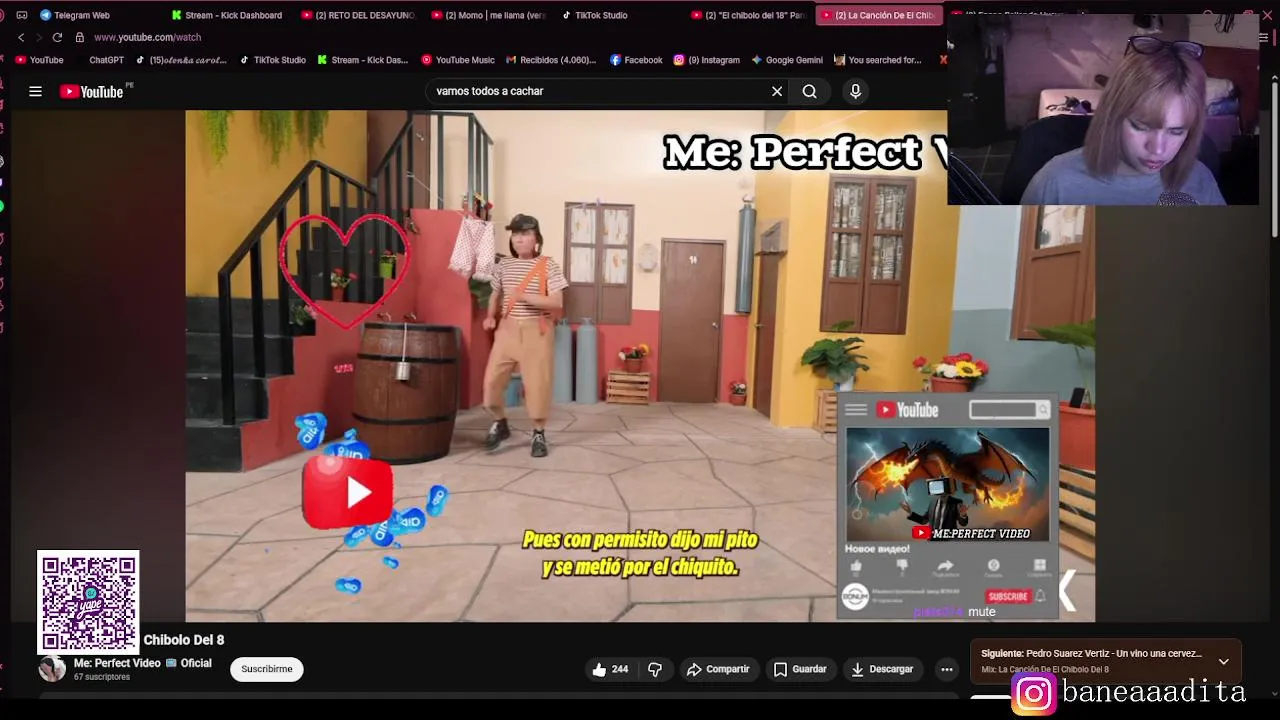Image resolution: width=1280 pixels, height=720 pixels.
Task: Go forward in the browser
Action: pyautogui.click(x=39, y=37)
